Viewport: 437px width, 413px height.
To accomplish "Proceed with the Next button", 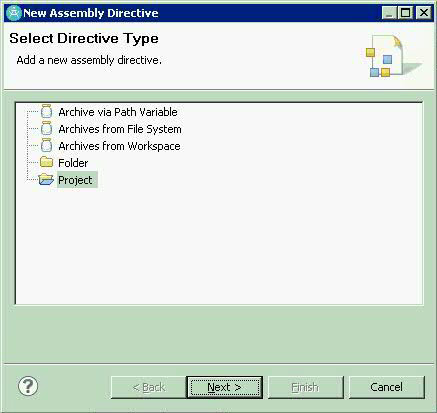I will [x=225, y=387].
